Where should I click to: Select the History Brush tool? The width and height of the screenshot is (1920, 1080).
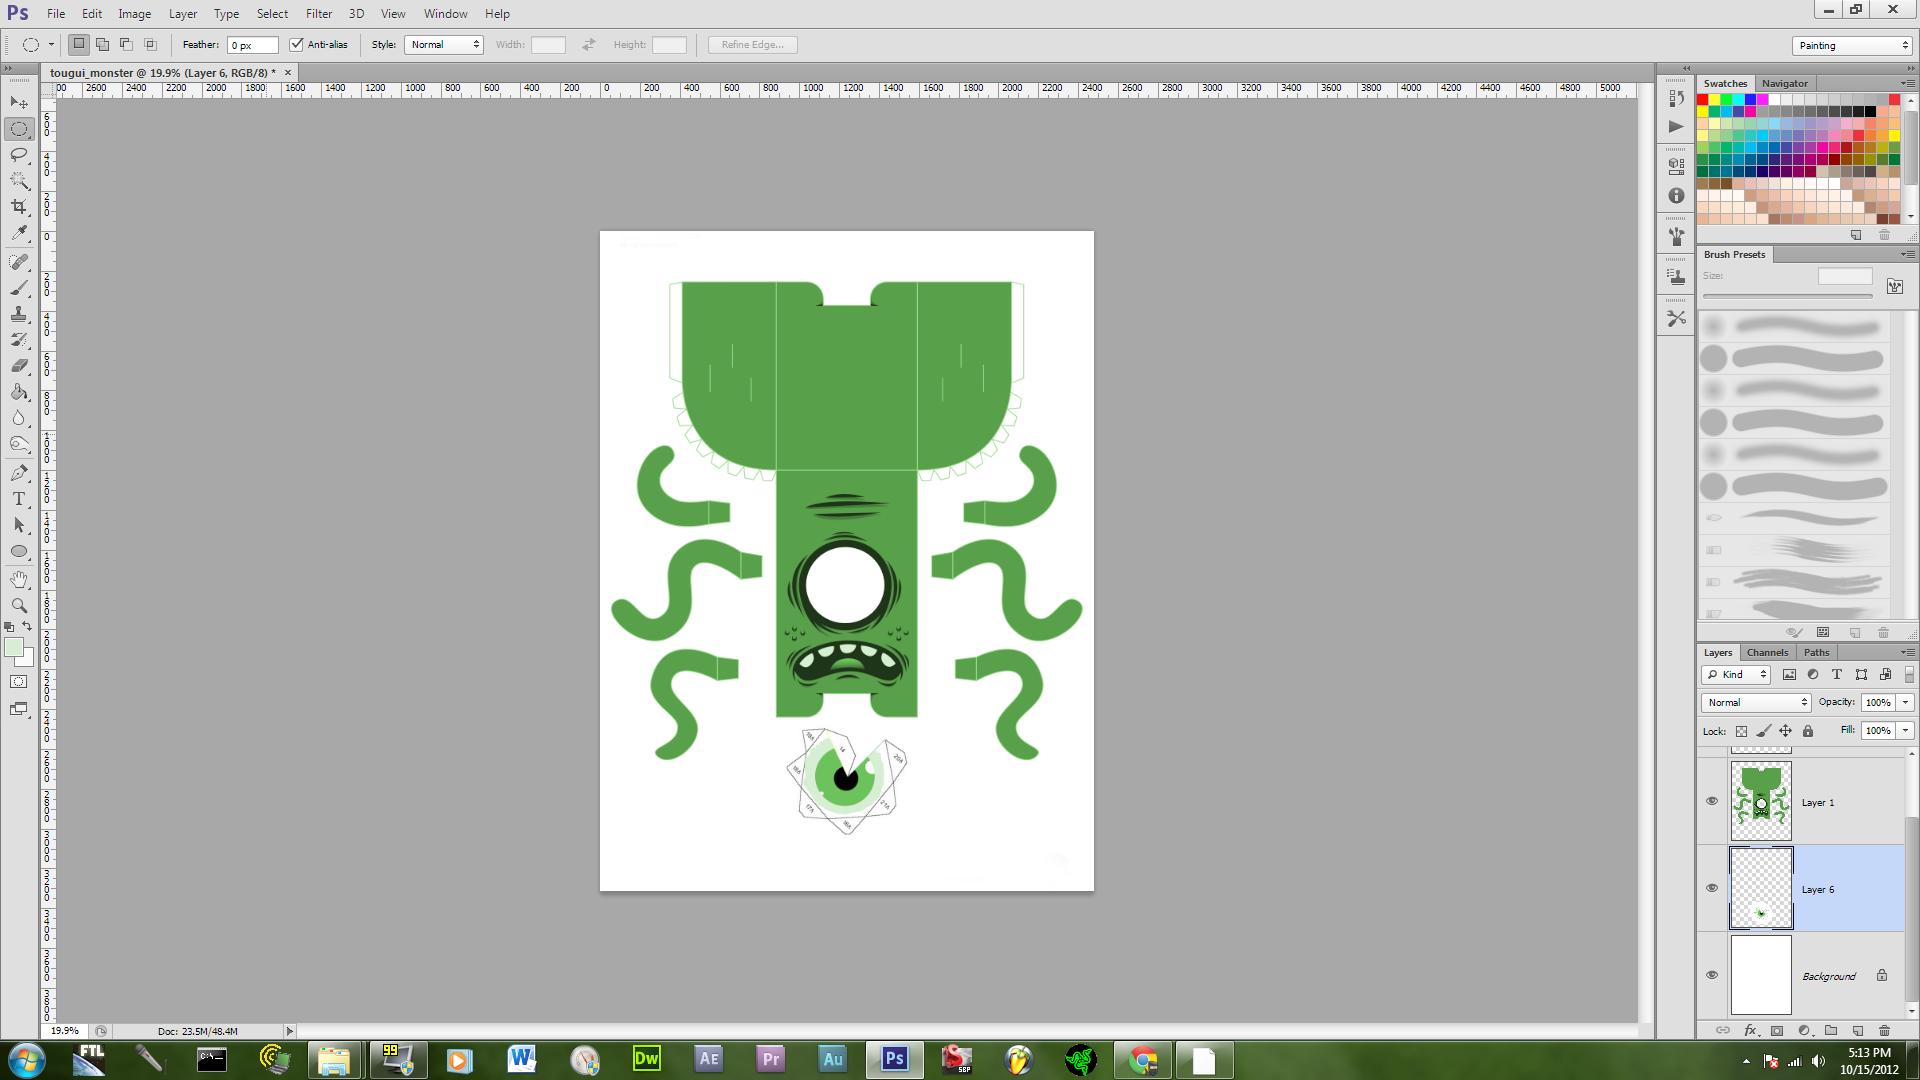coord(19,340)
